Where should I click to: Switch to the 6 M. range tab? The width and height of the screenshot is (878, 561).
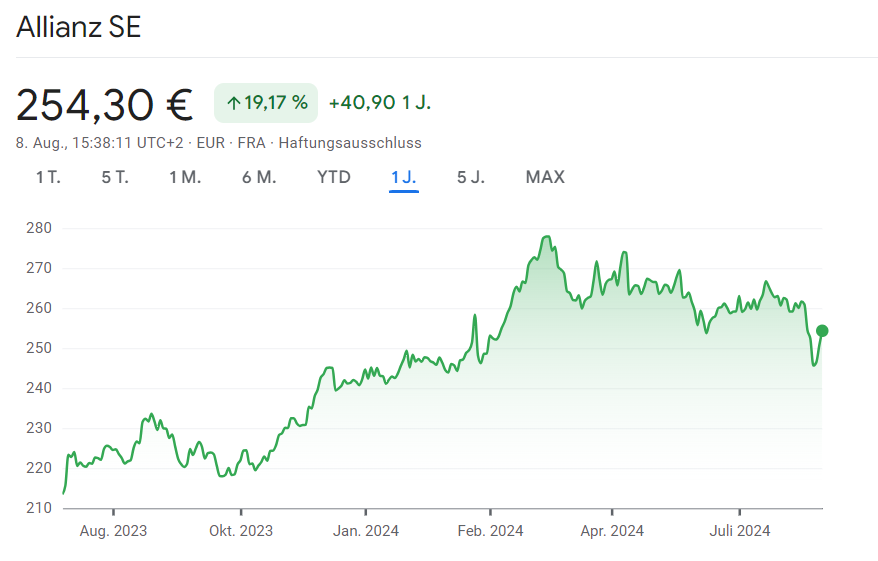coord(259,177)
